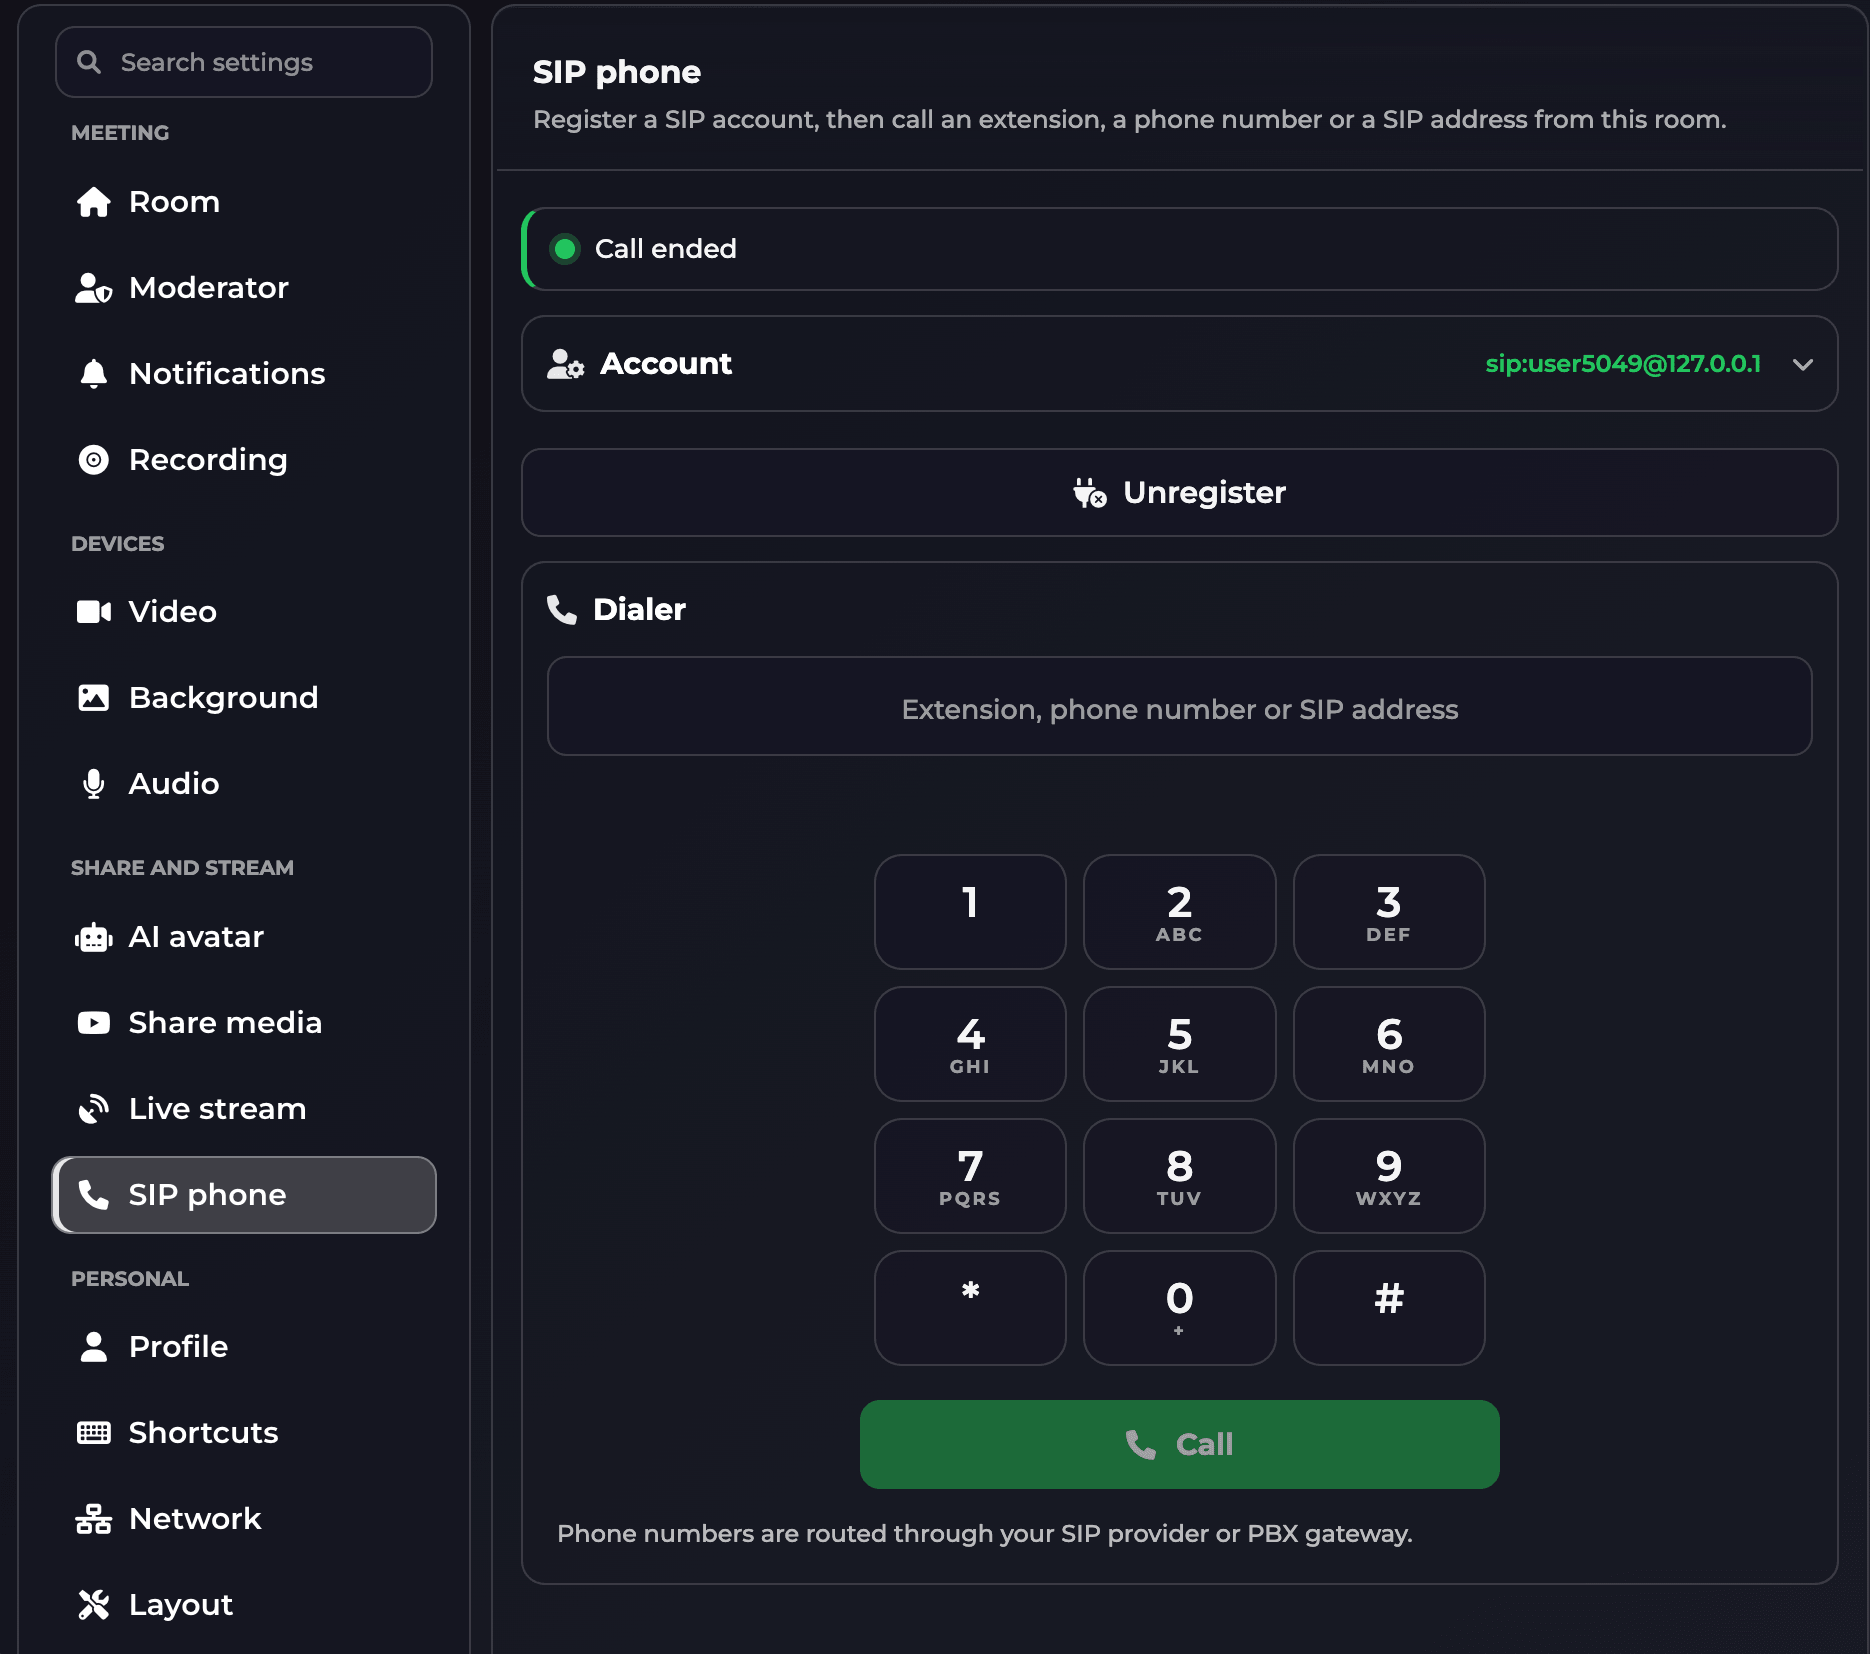Go to the Recording settings tab
1870x1654 pixels.
[244, 460]
